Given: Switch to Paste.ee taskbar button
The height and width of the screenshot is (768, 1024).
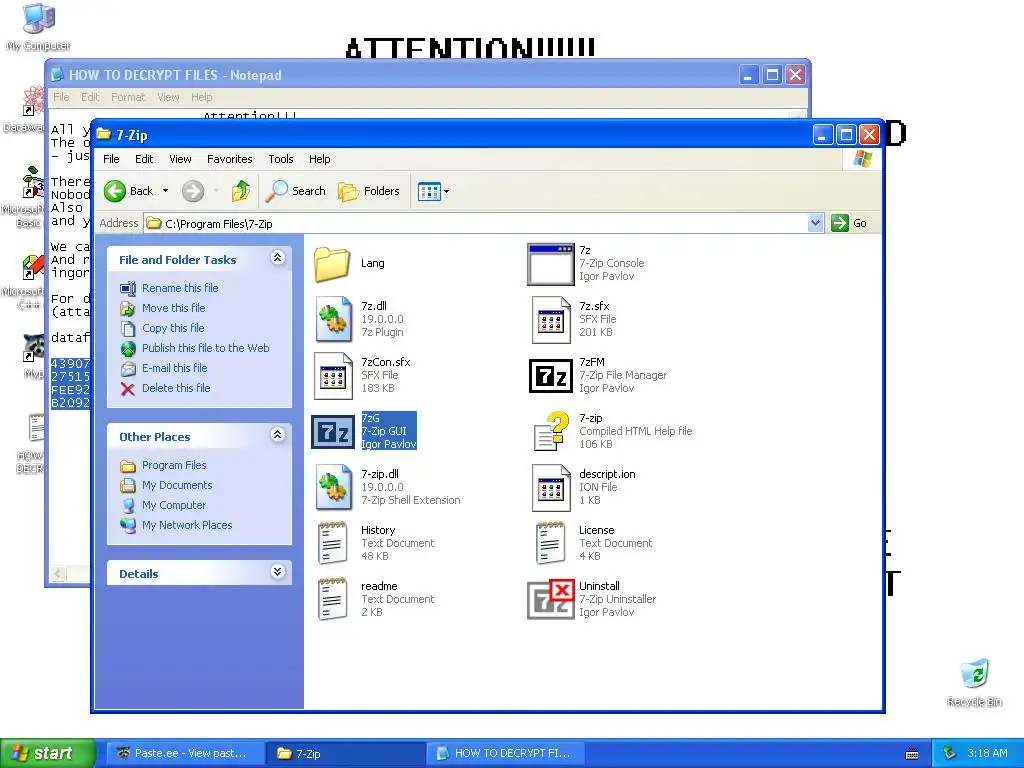Looking at the screenshot, I should pos(184,753).
